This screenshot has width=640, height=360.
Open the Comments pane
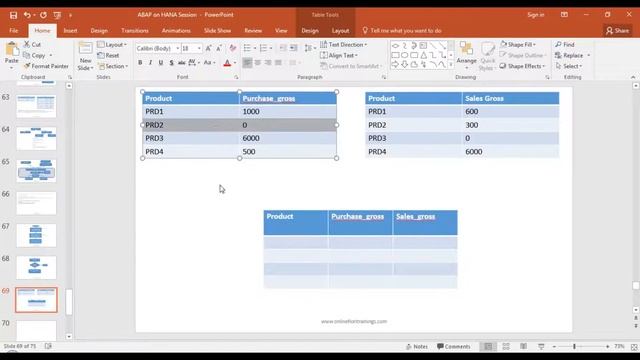pos(453,347)
